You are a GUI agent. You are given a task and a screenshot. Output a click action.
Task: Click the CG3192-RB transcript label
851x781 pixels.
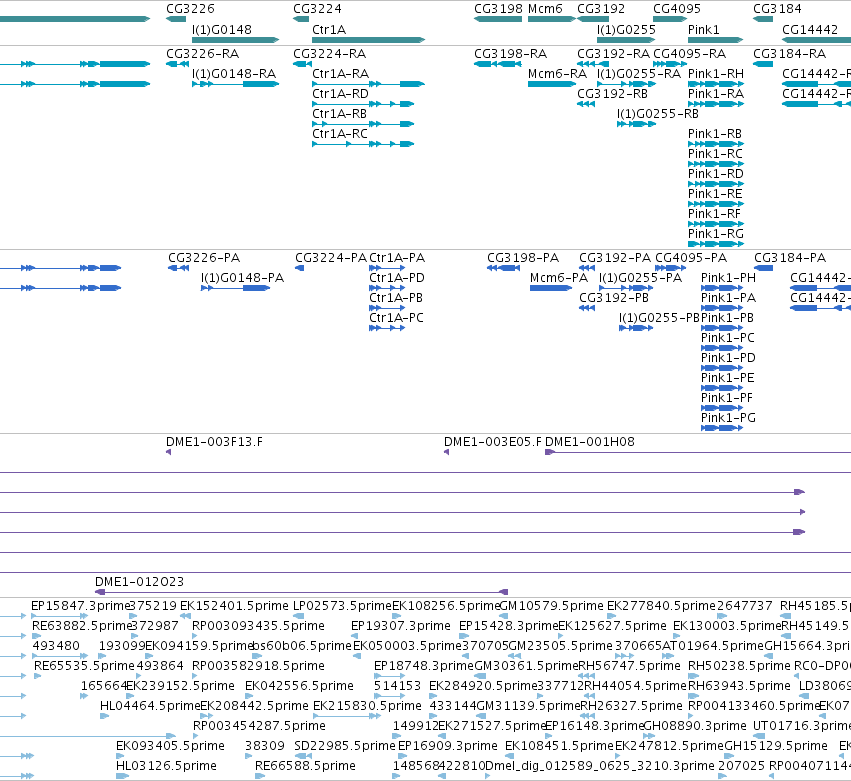(612, 93)
